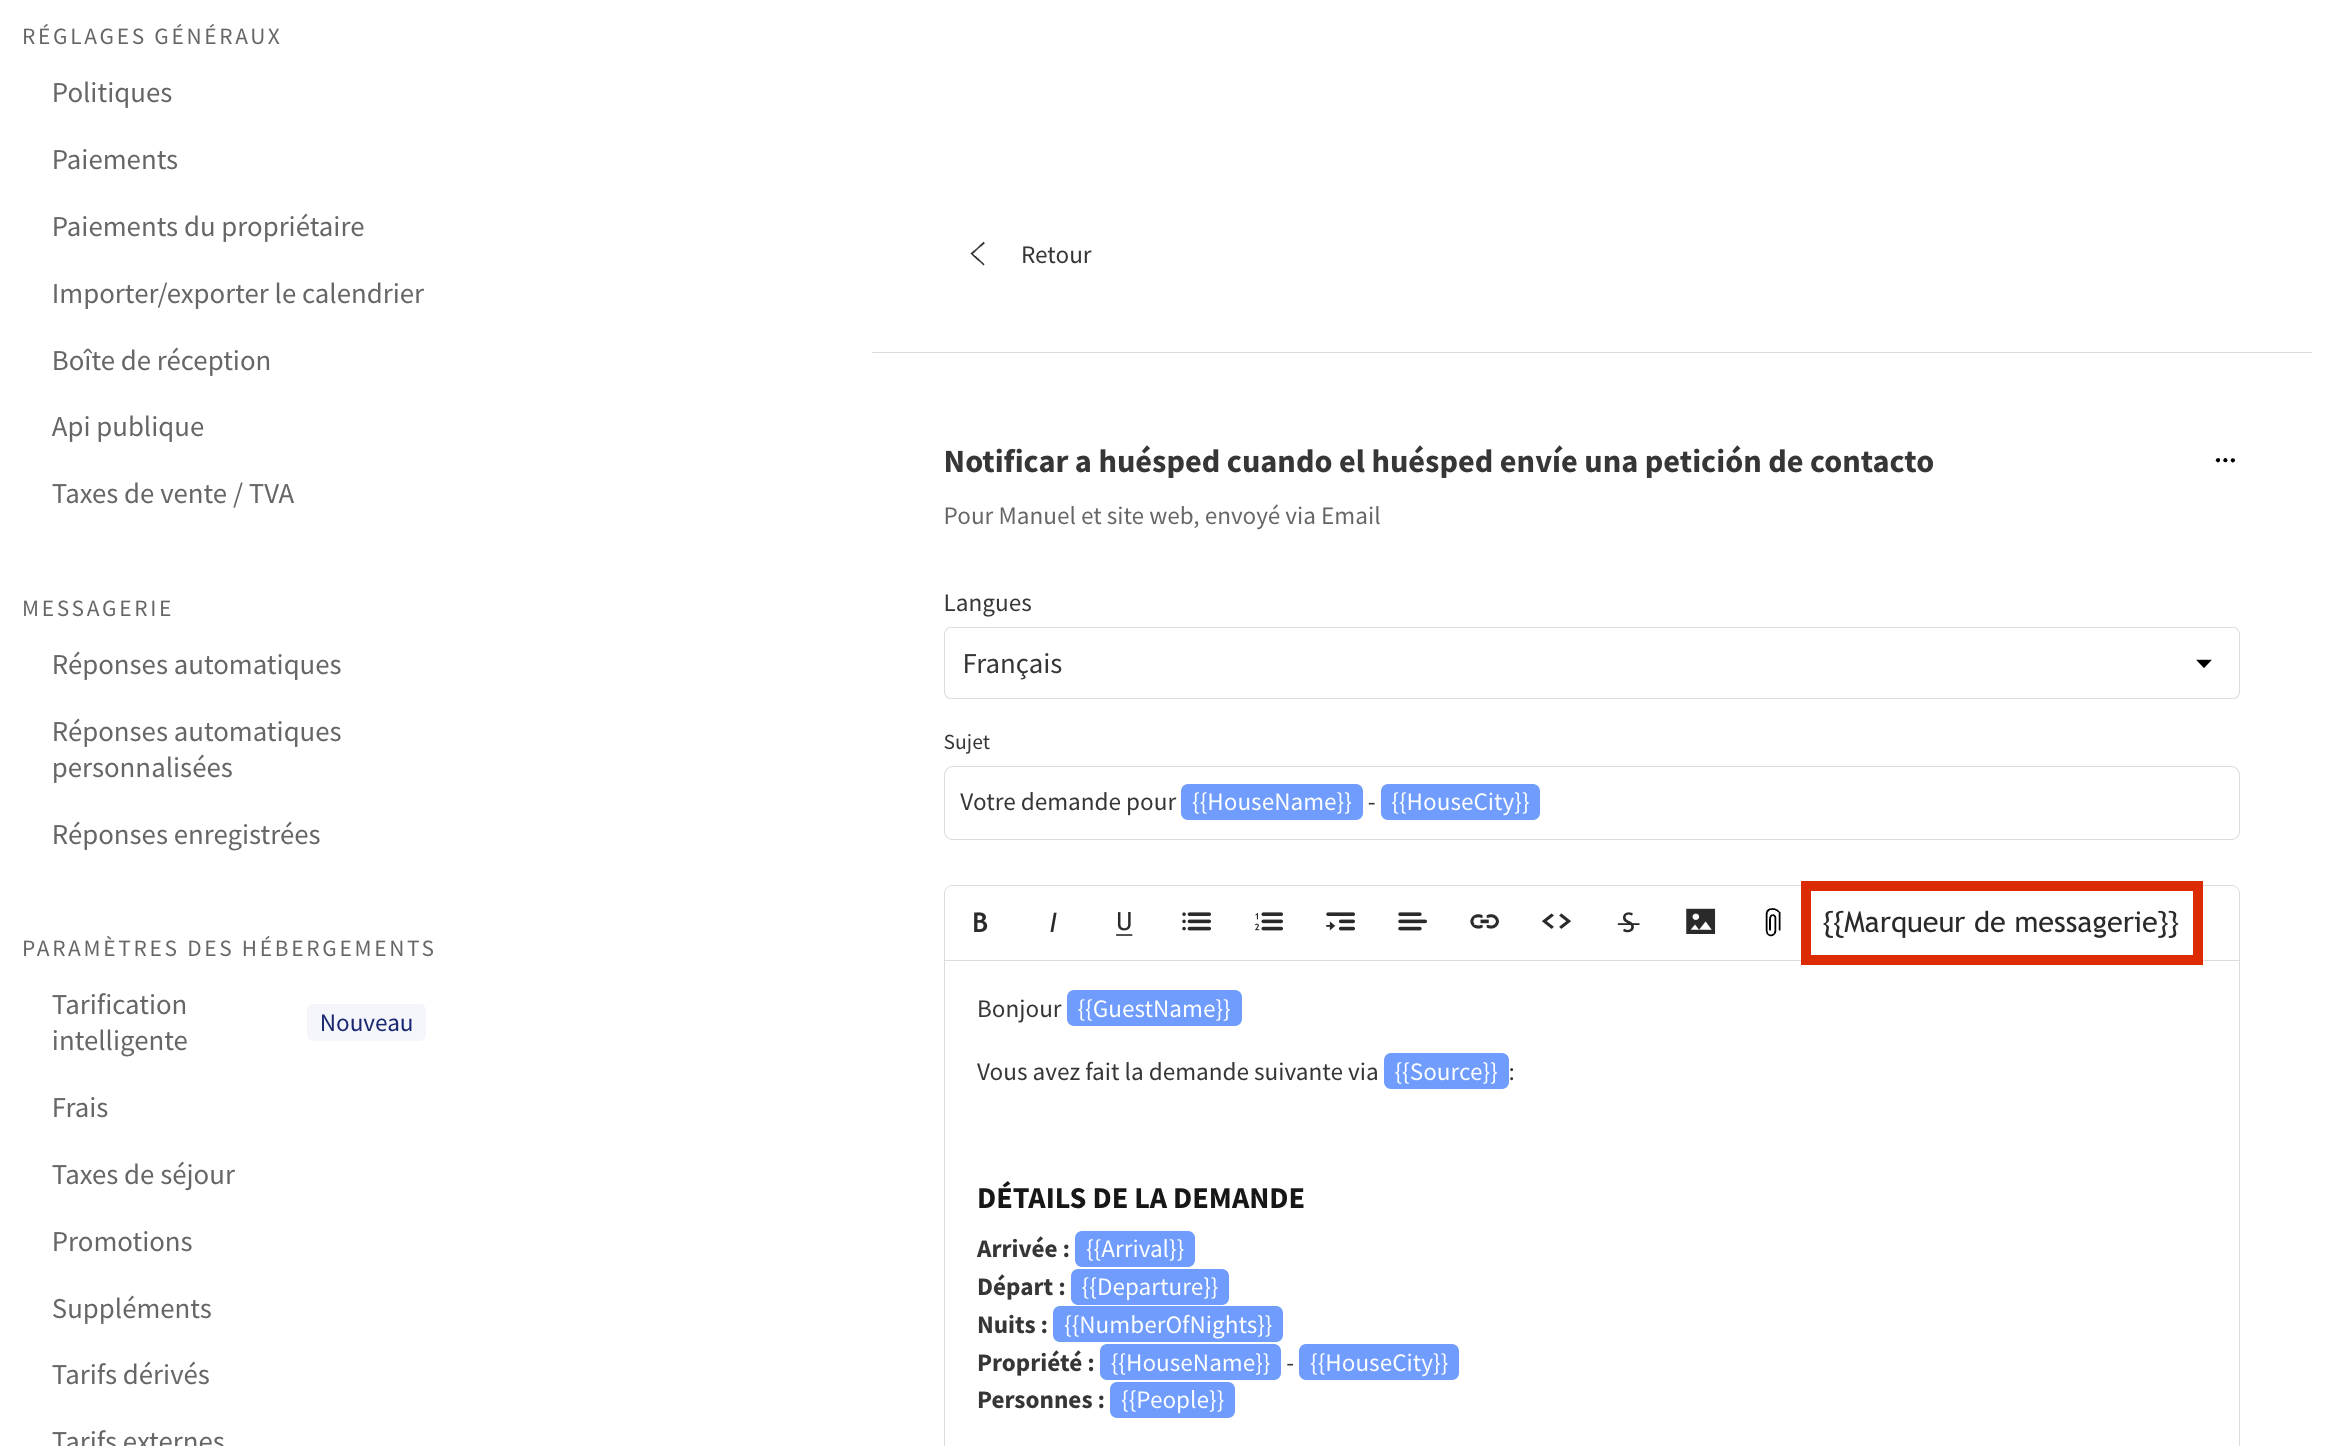The height and width of the screenshot is (1446, 2336).
Task: Open Réponses automatiques in the sidebar
Action: tap(196, 665)
